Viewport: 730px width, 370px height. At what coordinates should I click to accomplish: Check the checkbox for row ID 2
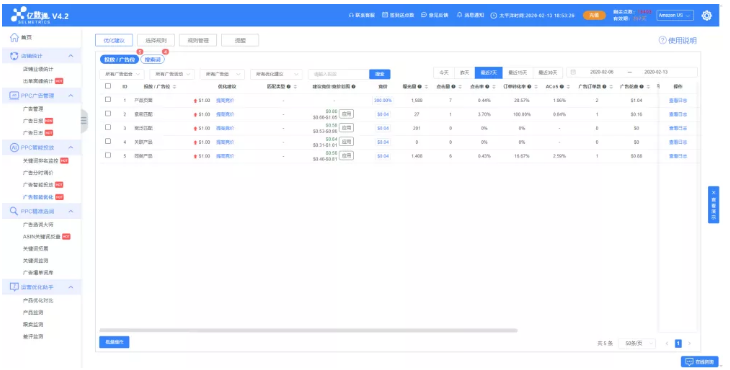(108, 114)
